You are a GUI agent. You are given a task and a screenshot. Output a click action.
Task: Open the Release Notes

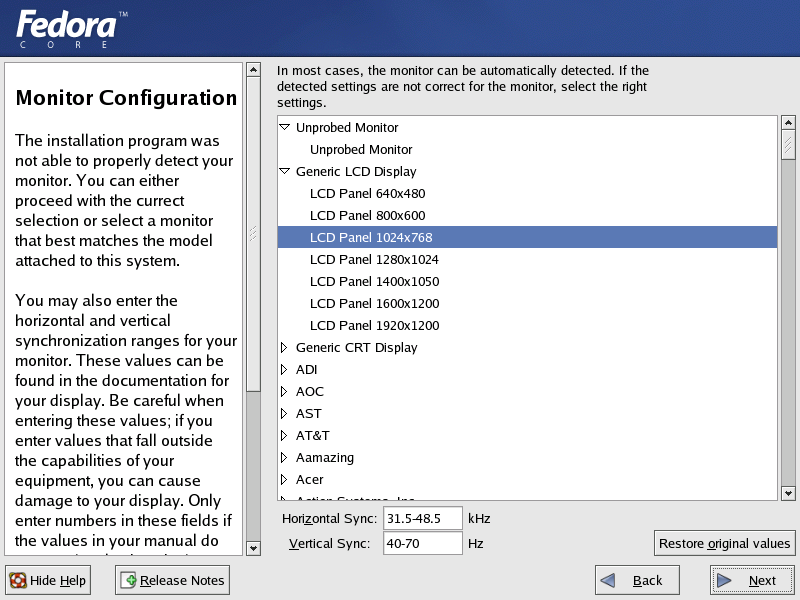[x=172, y=580]
